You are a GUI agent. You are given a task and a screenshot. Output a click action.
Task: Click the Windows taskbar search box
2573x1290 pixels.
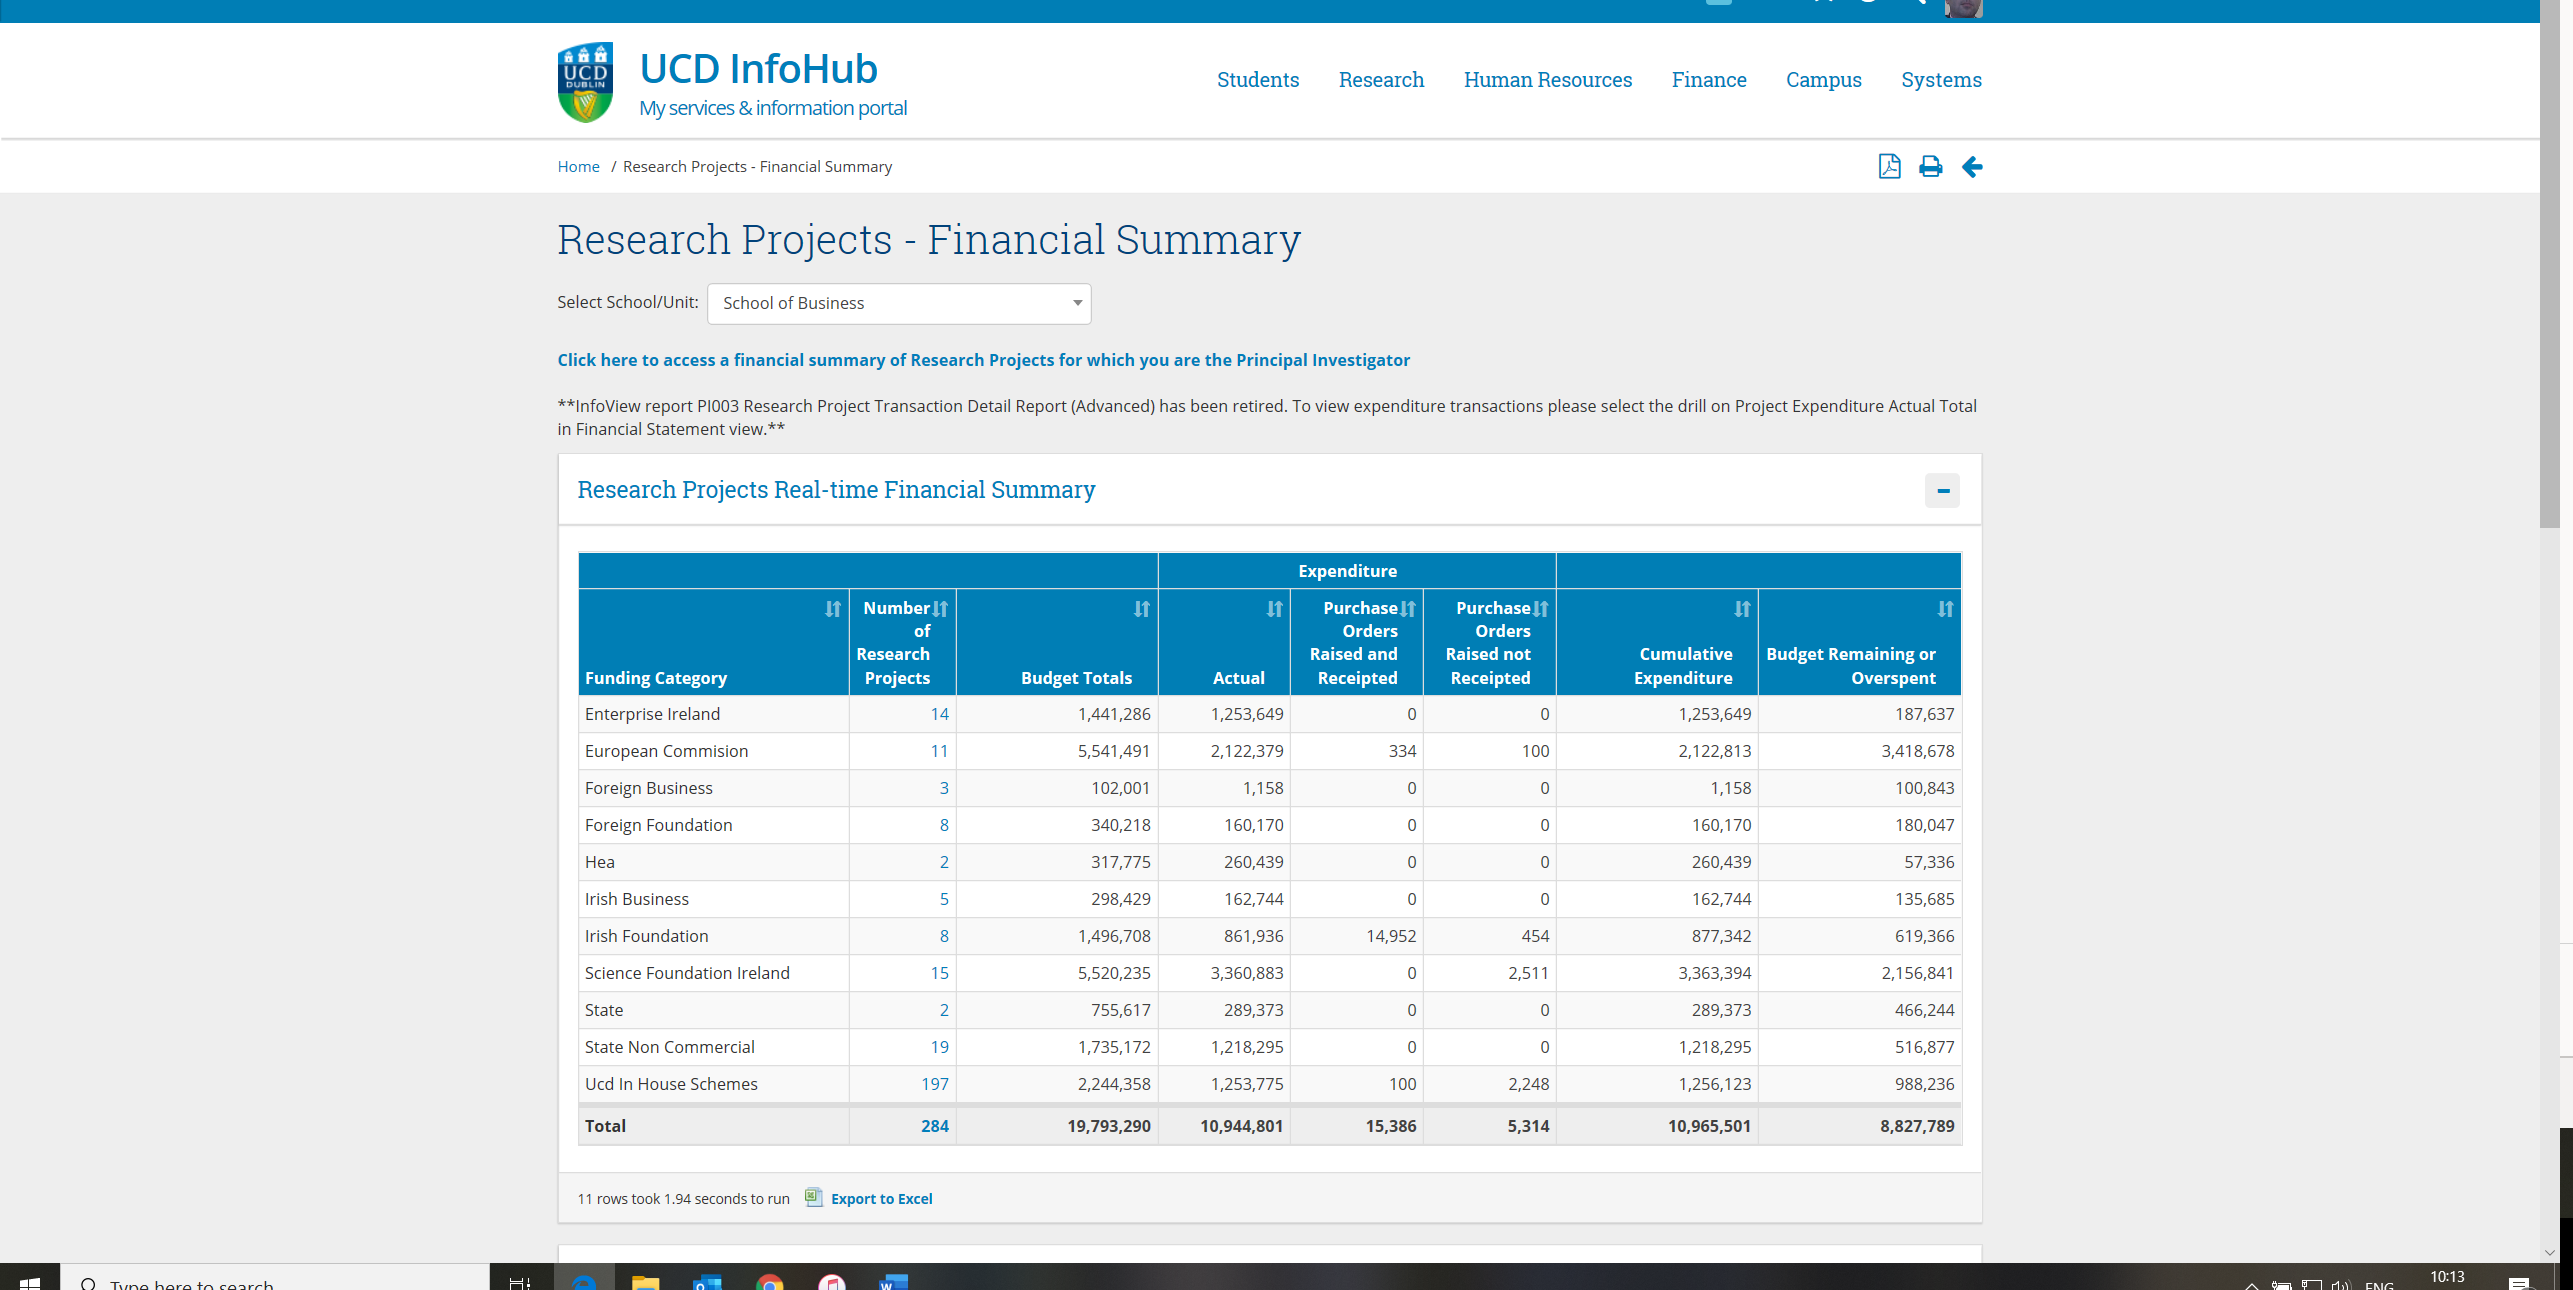tap(275, 1277)
